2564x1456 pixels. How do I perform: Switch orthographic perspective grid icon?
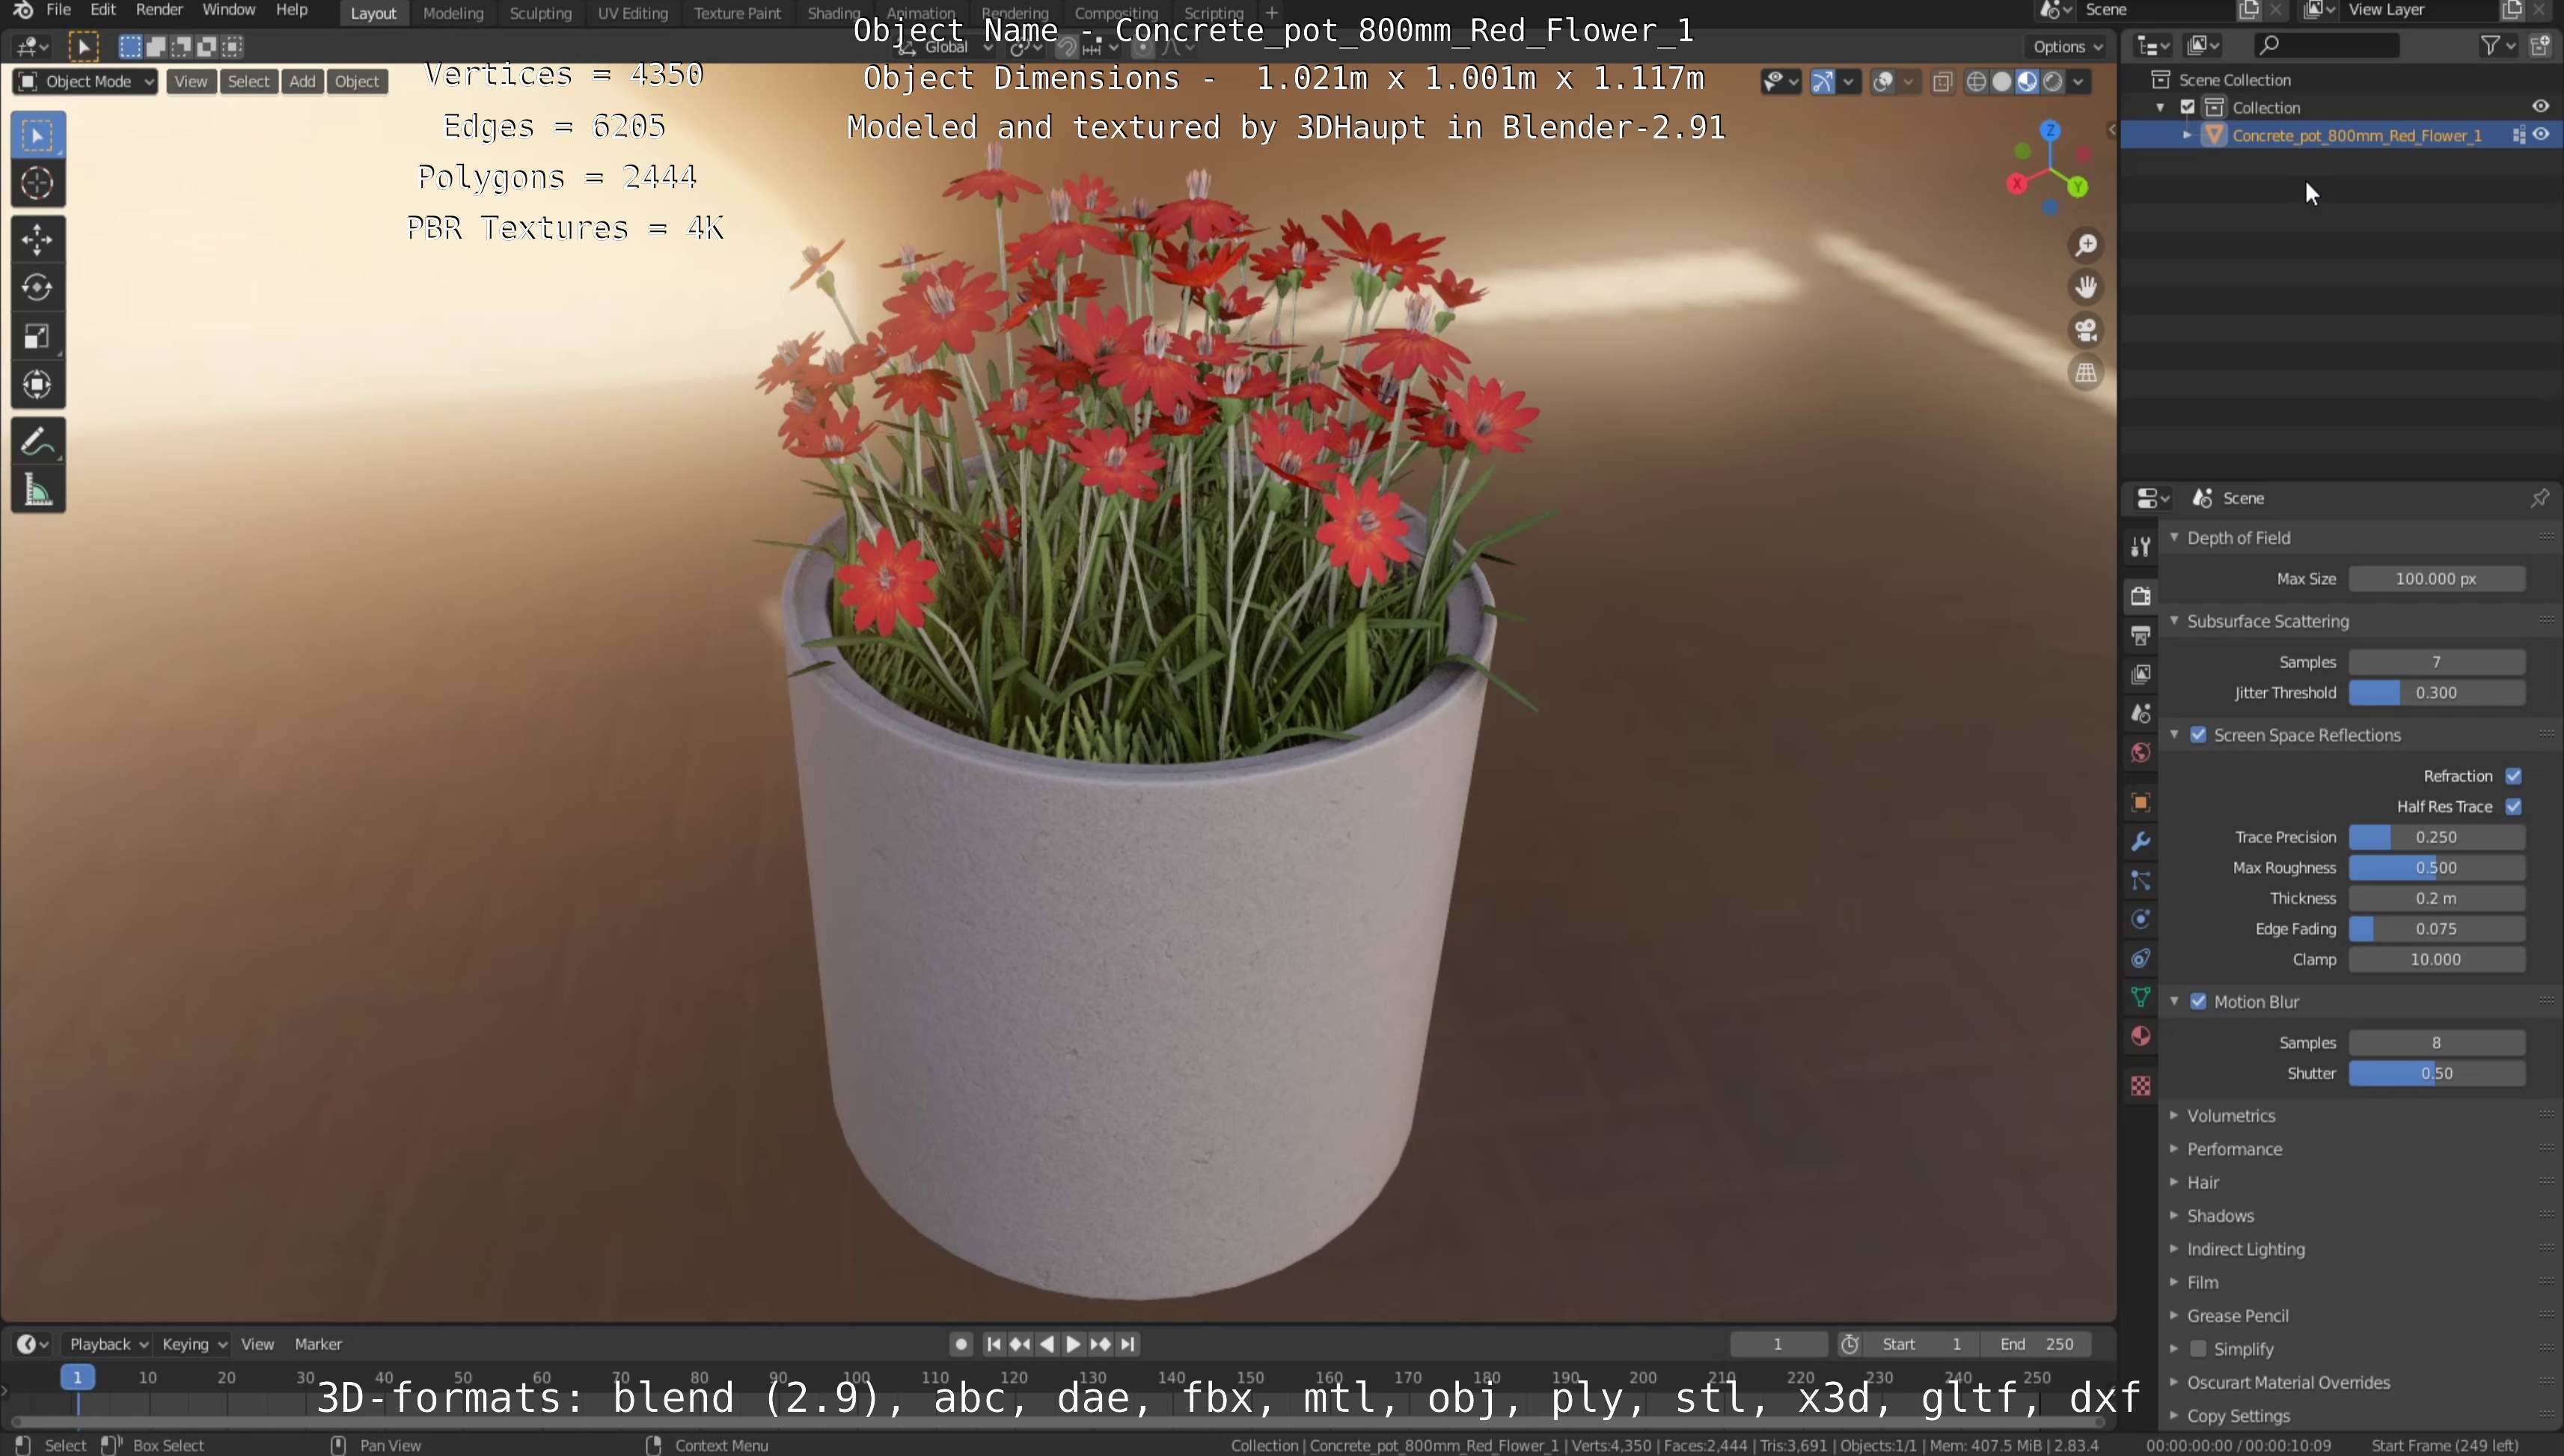[x=2086, y=373]
